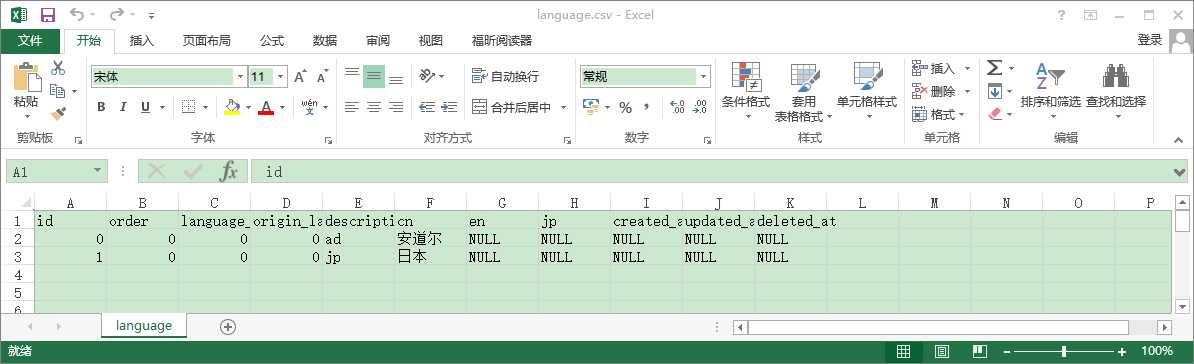Open the 文件 file tab
The image size is (1194, 364).
(30, 40)
